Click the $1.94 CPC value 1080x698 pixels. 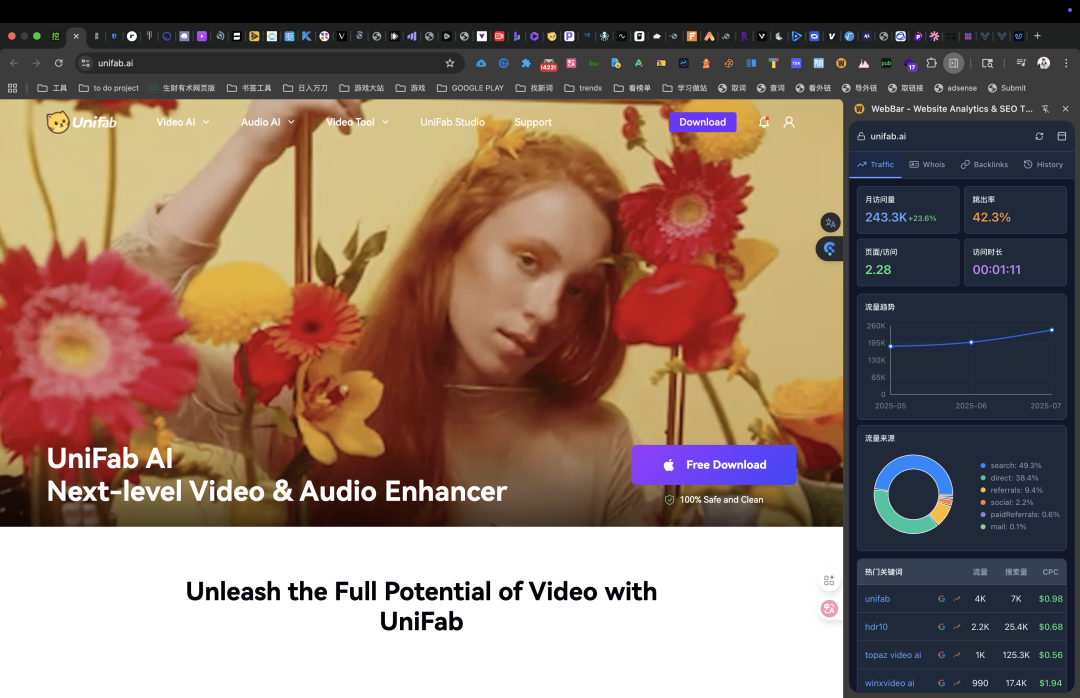1050,684
